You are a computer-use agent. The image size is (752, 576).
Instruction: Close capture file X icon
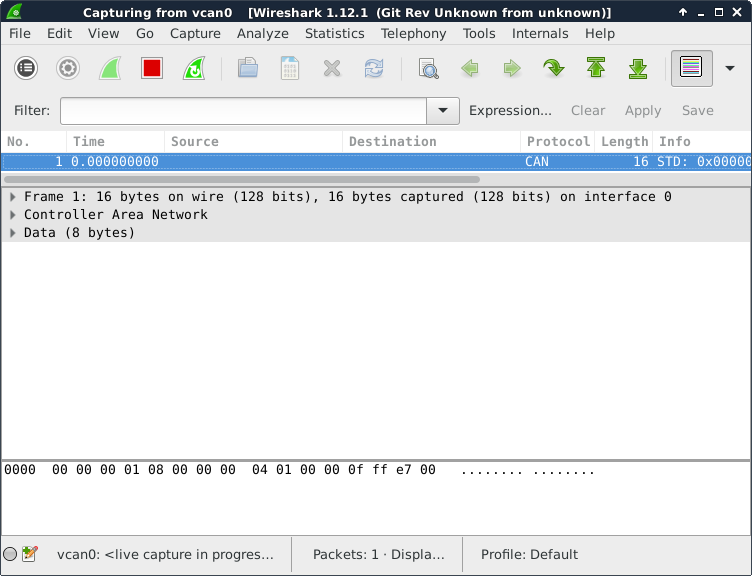click(x=332, y=68)
